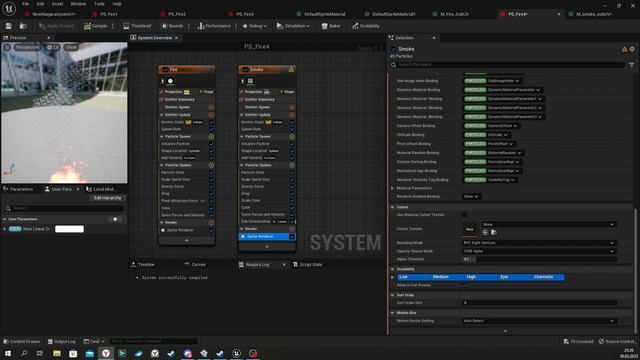
Task: Switch to the DefaultSpriteMaterial tab
Action: (324, 14)
